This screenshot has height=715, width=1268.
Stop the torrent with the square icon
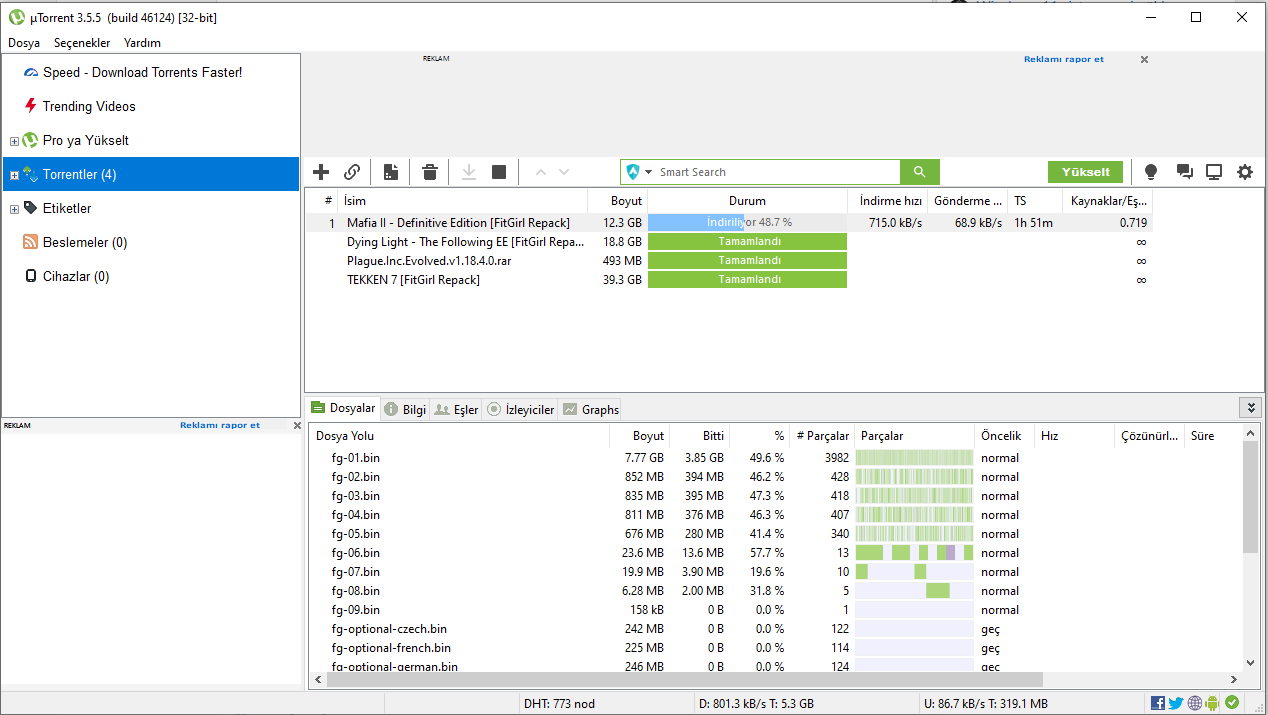[x=499, y=172]
